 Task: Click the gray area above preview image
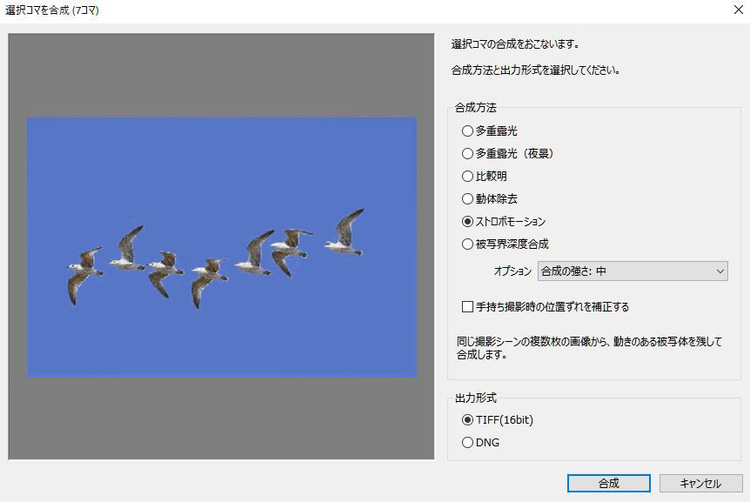pos(221,75)
